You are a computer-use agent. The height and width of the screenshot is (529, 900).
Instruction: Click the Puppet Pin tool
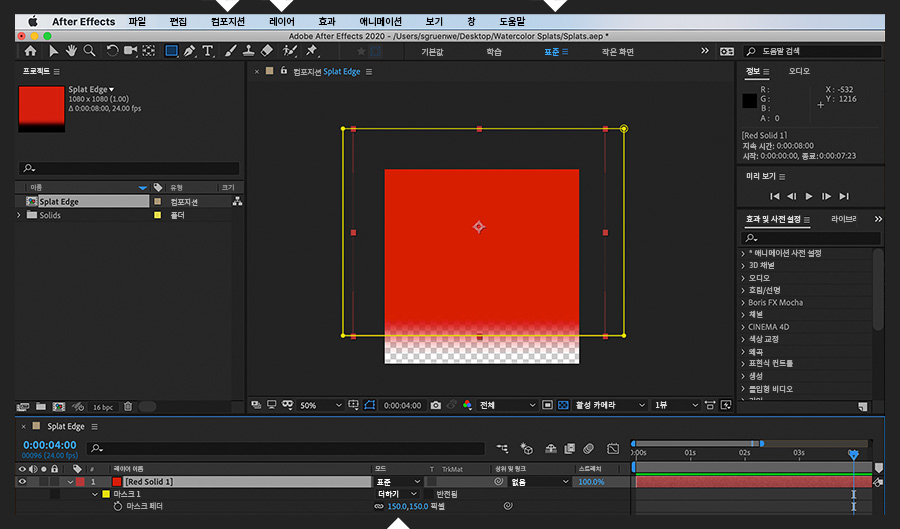pos(311,51)
